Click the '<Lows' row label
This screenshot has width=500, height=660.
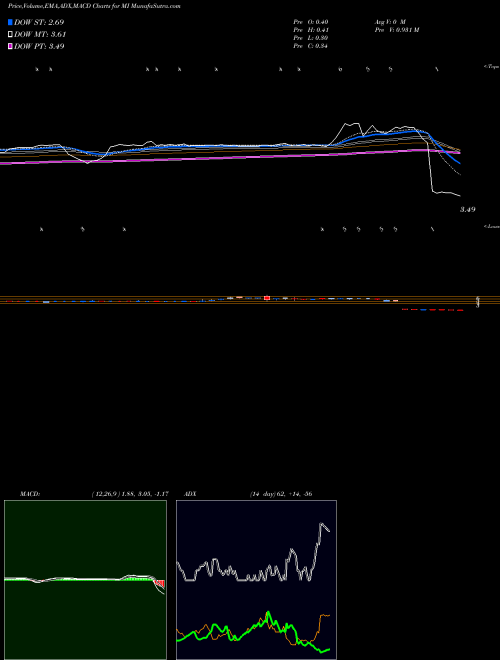pos(491,226)
